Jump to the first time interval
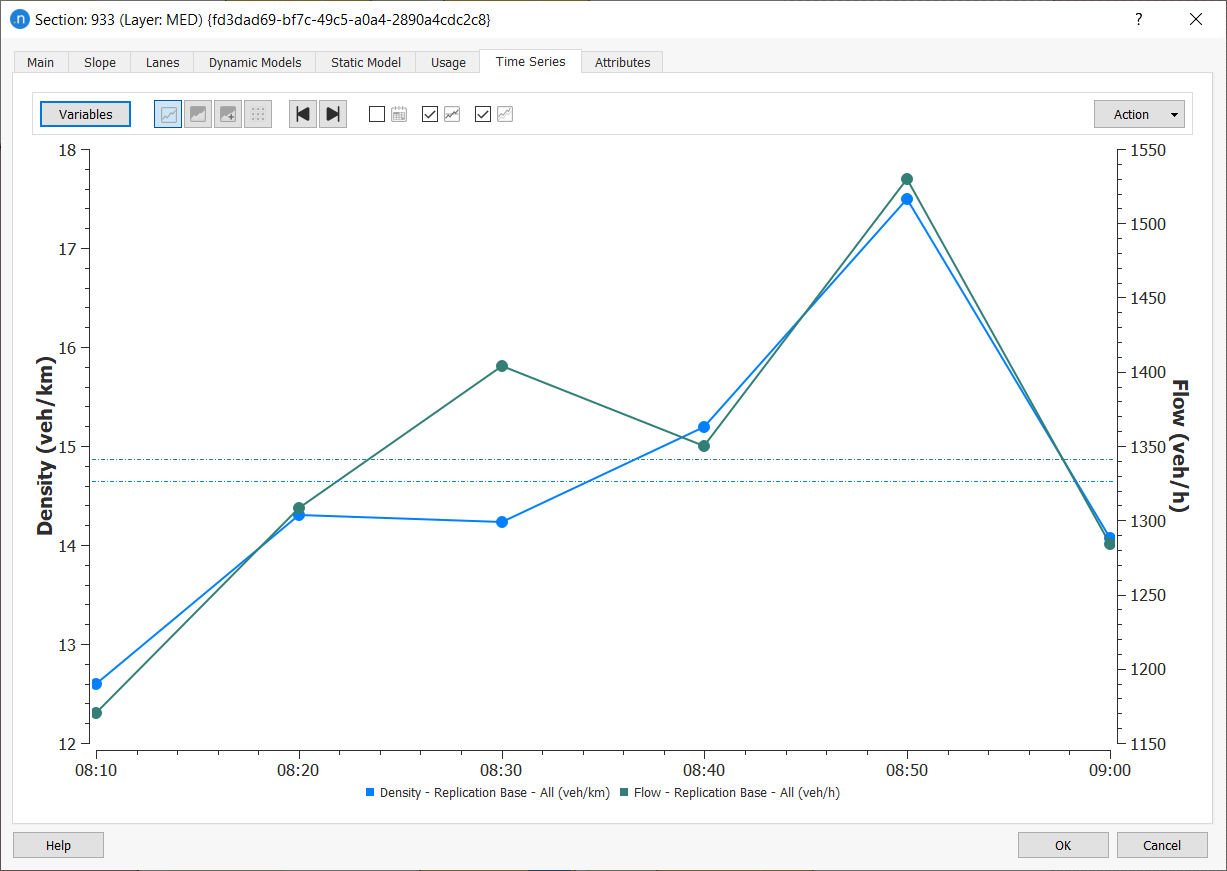The image size is (1227, 871). click(x=303, y=114)
